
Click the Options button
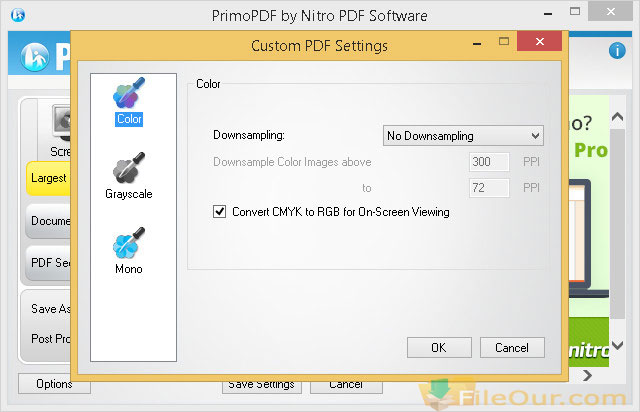click(x=54, y=384)
